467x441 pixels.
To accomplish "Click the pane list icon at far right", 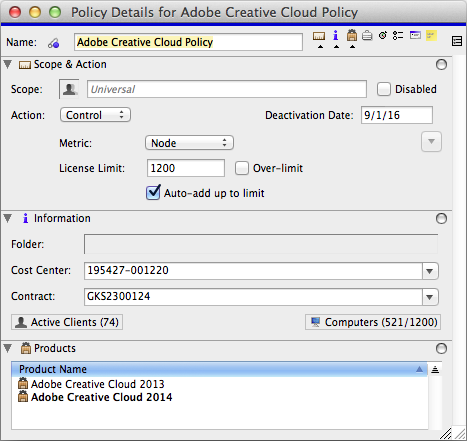I will tap(457, 41).
